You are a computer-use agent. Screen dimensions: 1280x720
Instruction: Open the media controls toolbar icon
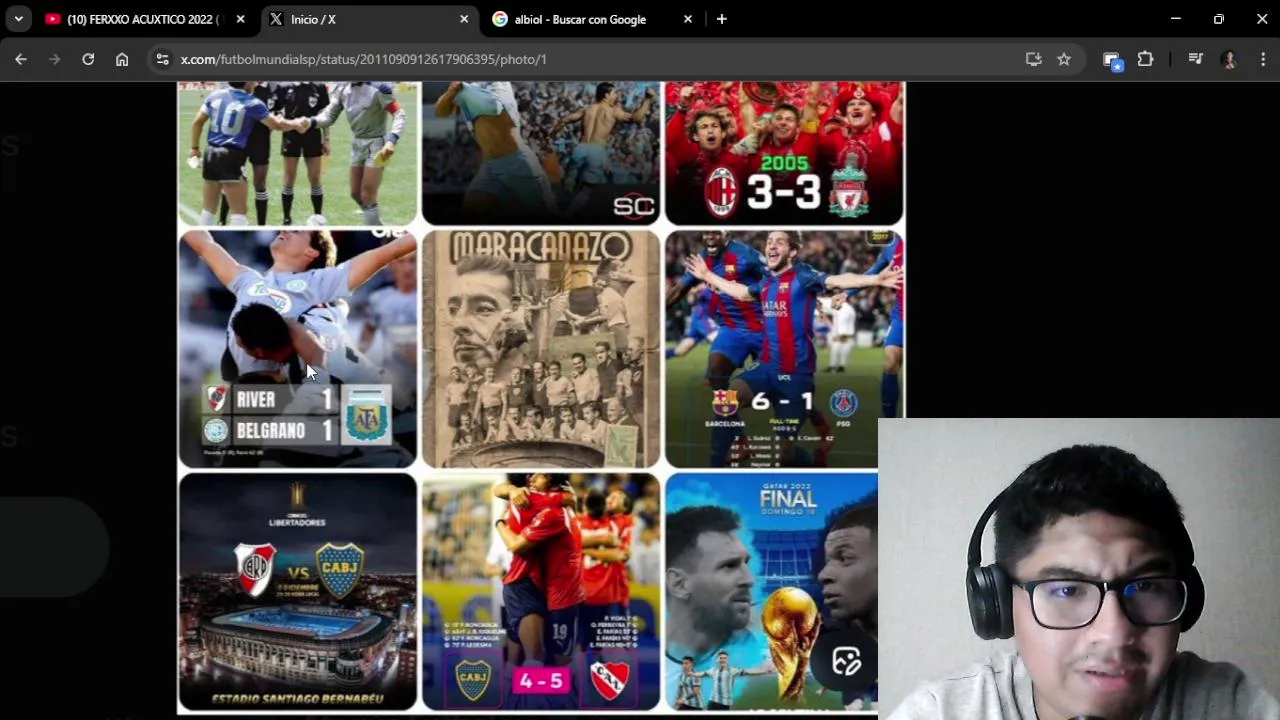pyautogui.click(x=1195, y=59)
